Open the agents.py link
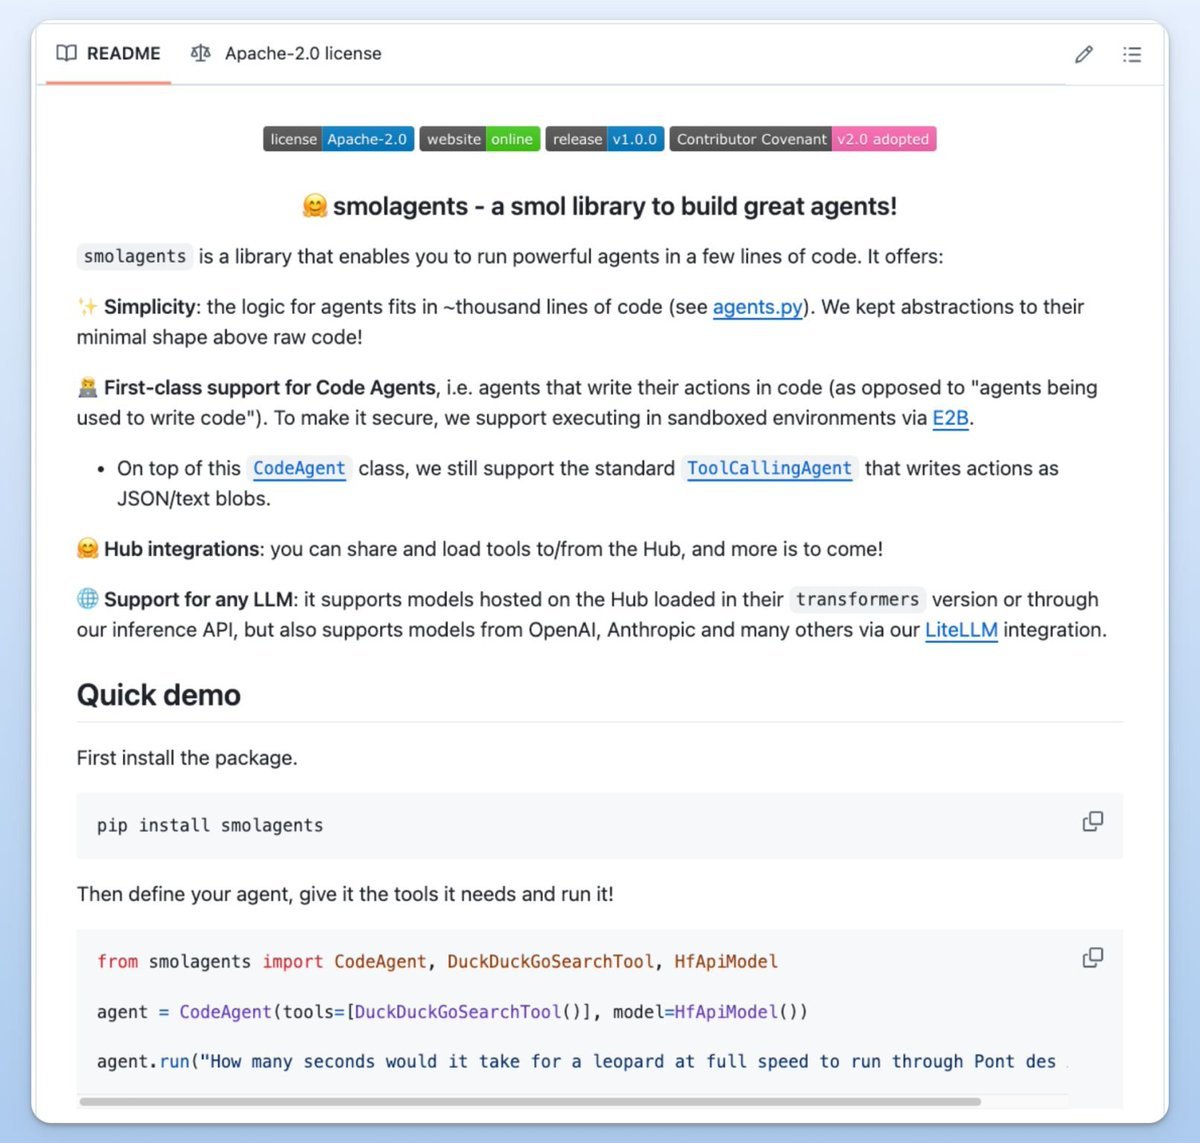The height and width of the screenshot is (1143, 1200). point(757,307)
